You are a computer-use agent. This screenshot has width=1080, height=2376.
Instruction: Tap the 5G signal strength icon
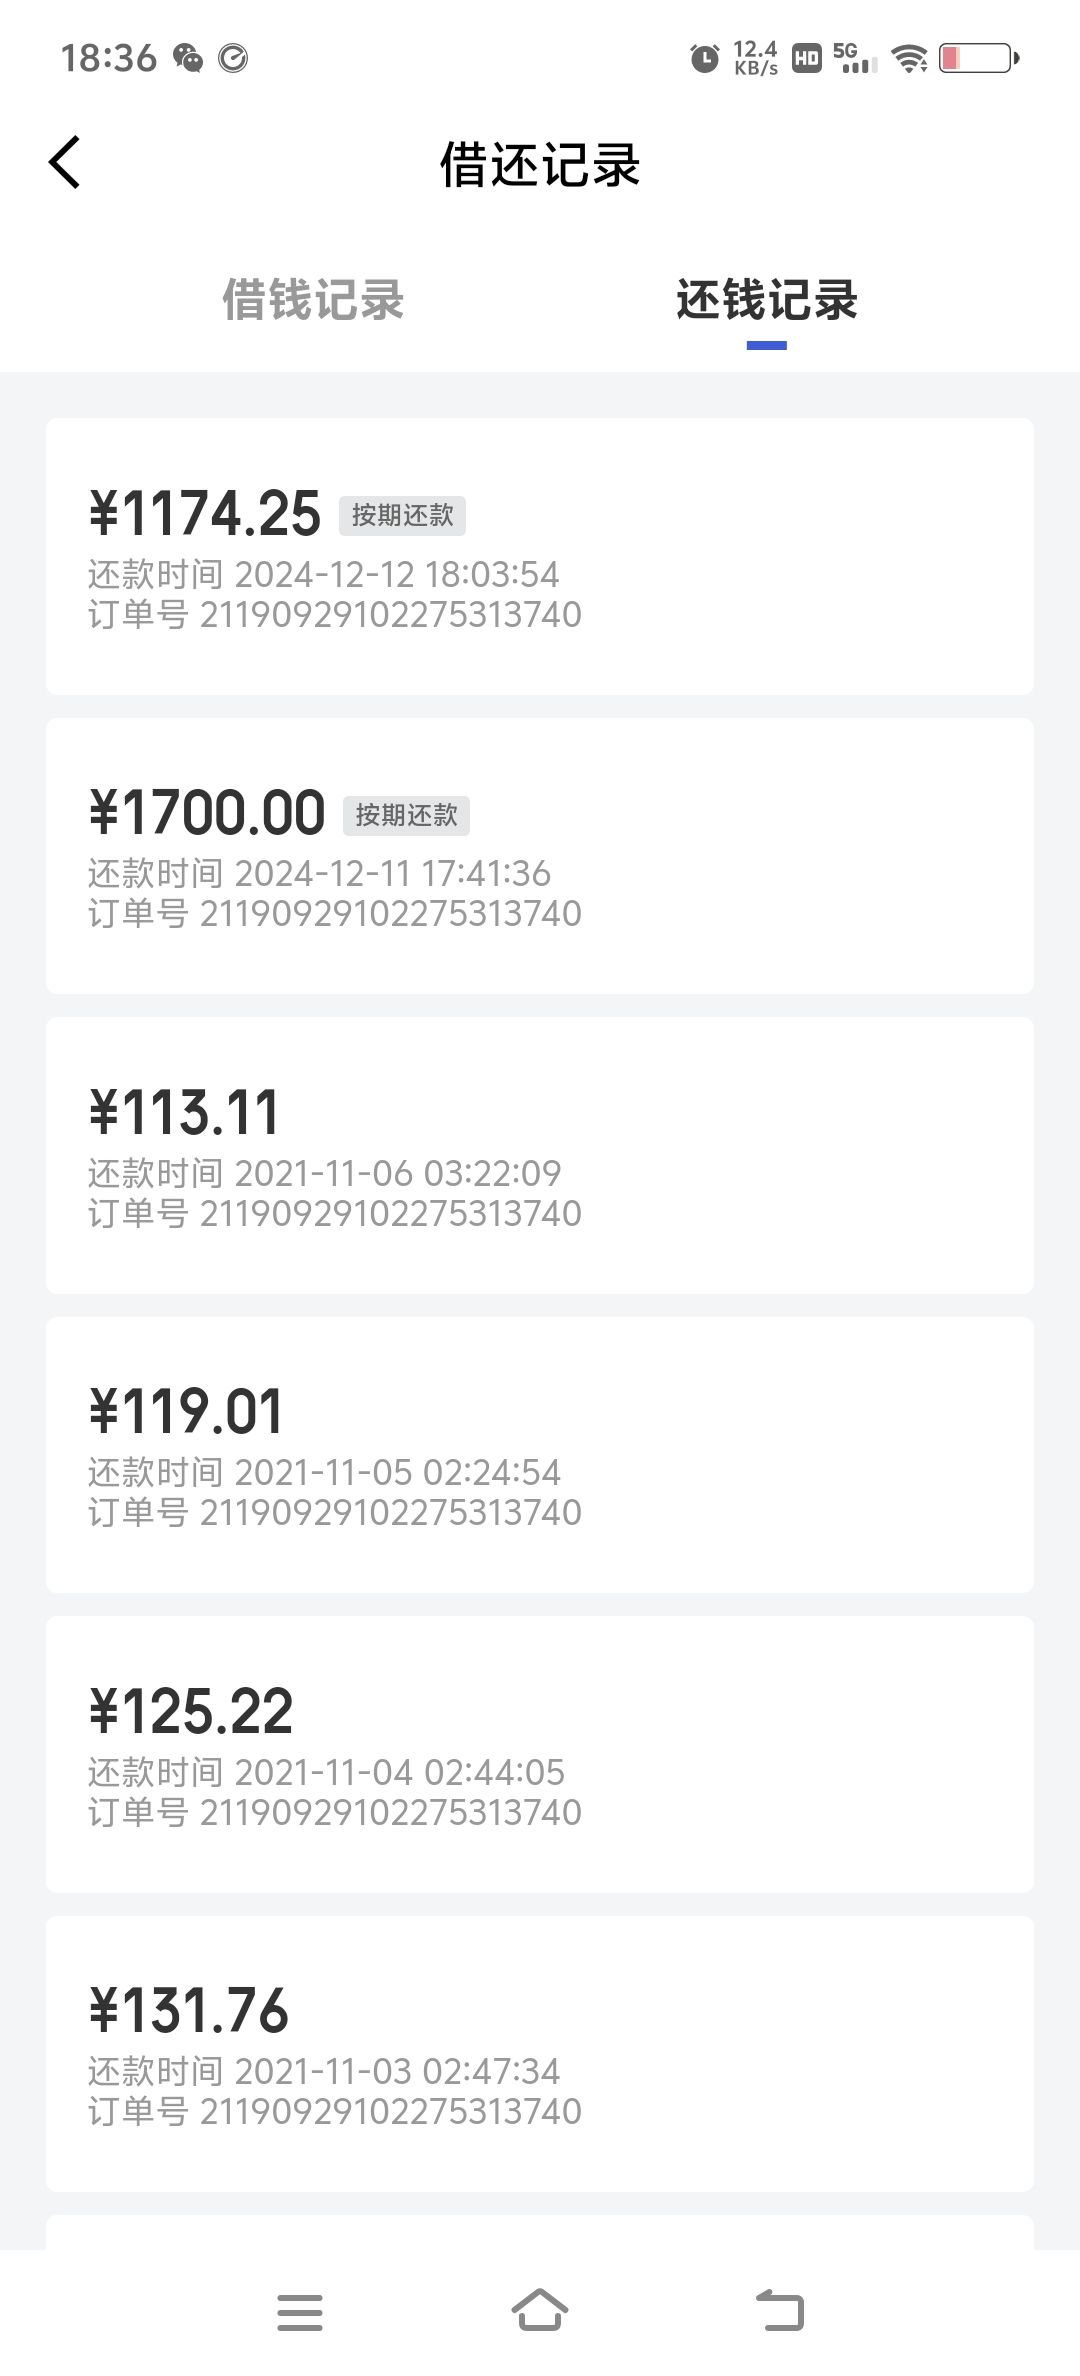click(x=855, y=58)
